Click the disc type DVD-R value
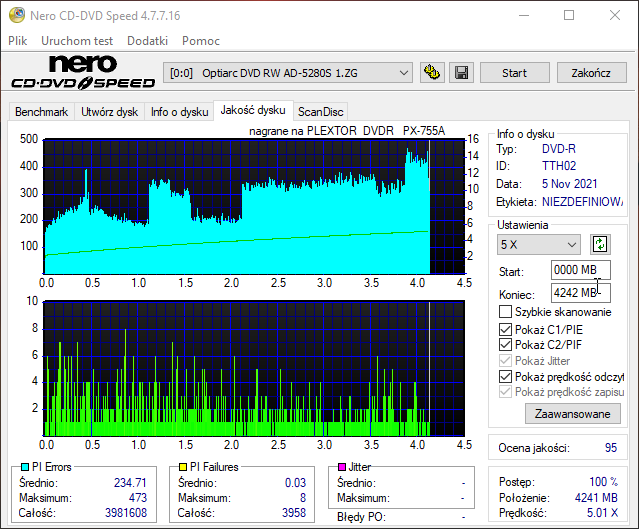Screen dimensions: 639x529 coord(559,149)
